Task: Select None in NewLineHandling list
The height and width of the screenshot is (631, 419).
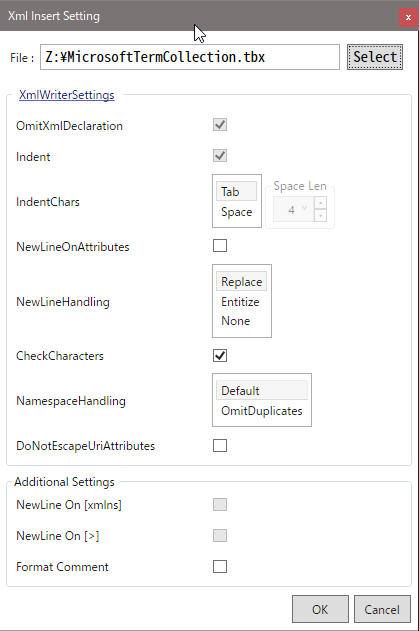Action: [241, 321]
